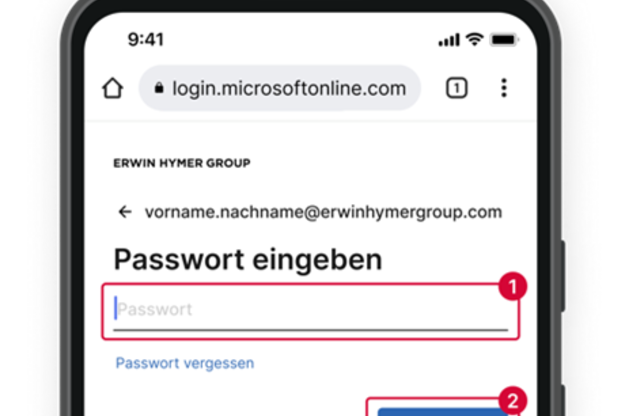Click the phone's upper side button
The height and width of the screenshot is (416, 625).
point(563,276)
